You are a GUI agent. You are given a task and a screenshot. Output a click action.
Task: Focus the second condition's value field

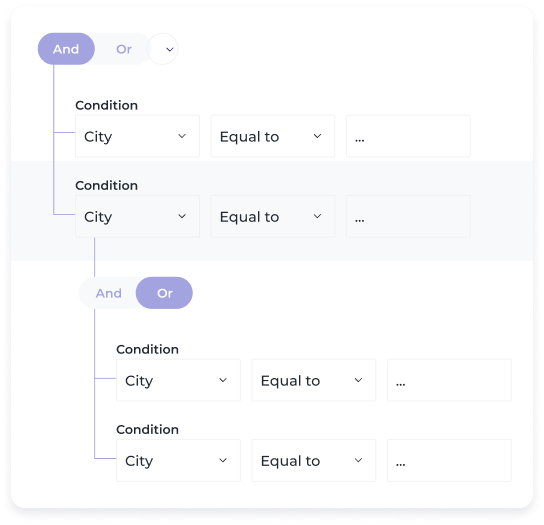408,217
